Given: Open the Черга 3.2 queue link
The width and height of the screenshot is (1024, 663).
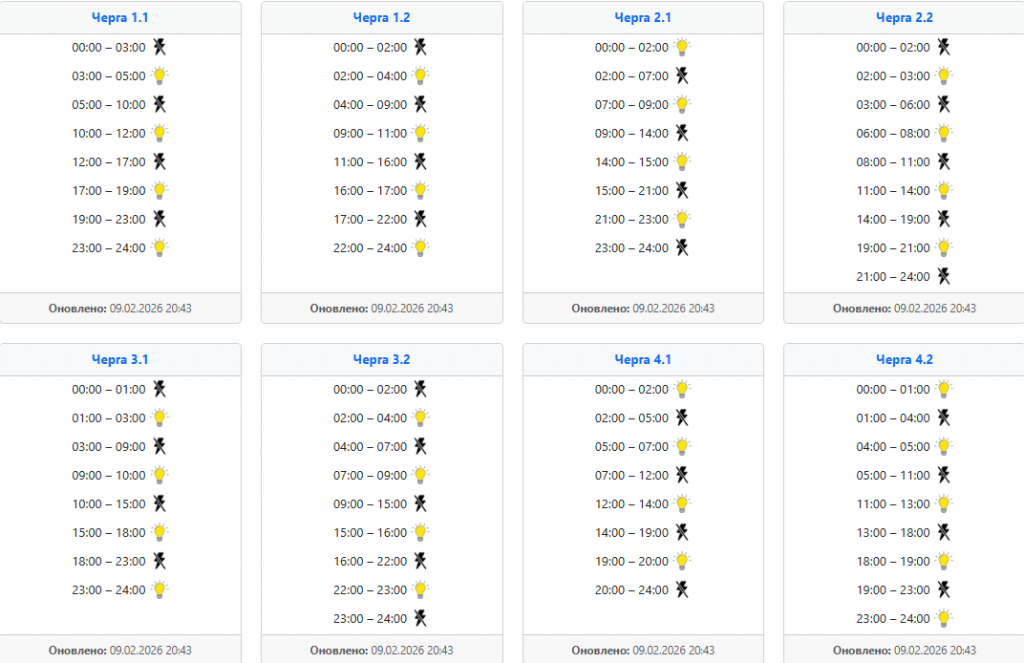Looking at the screenshot, I should [x=381, y=360].
